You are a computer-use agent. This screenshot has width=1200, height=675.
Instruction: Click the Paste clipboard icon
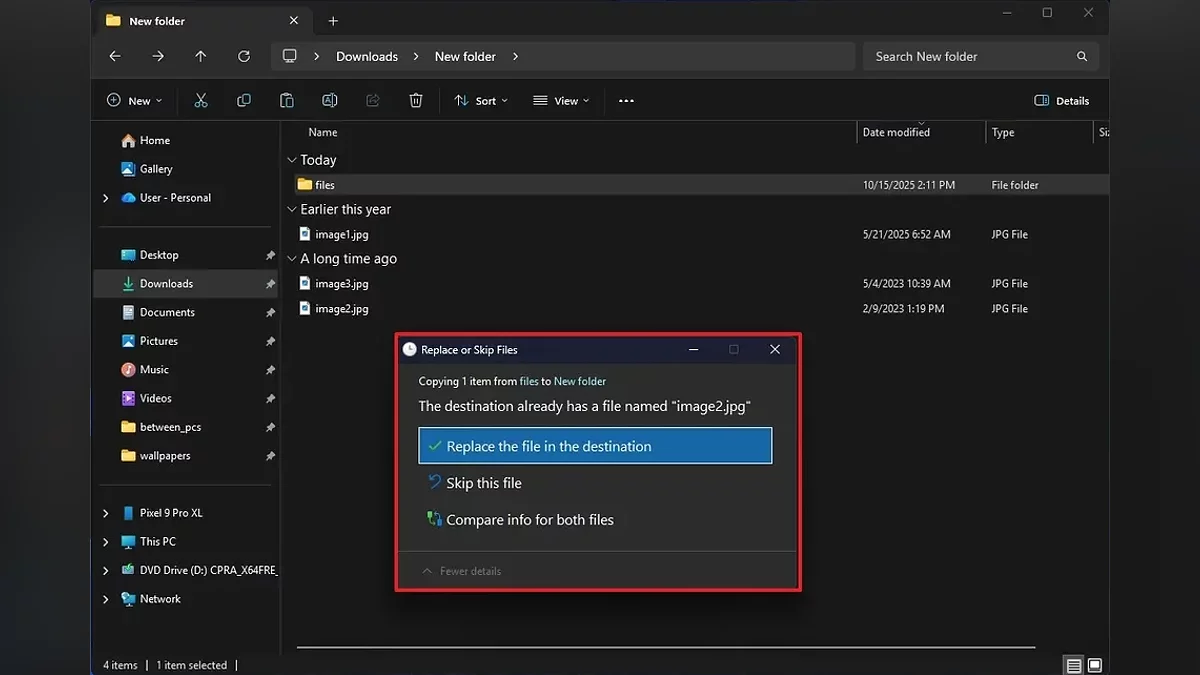pos(287,101)
